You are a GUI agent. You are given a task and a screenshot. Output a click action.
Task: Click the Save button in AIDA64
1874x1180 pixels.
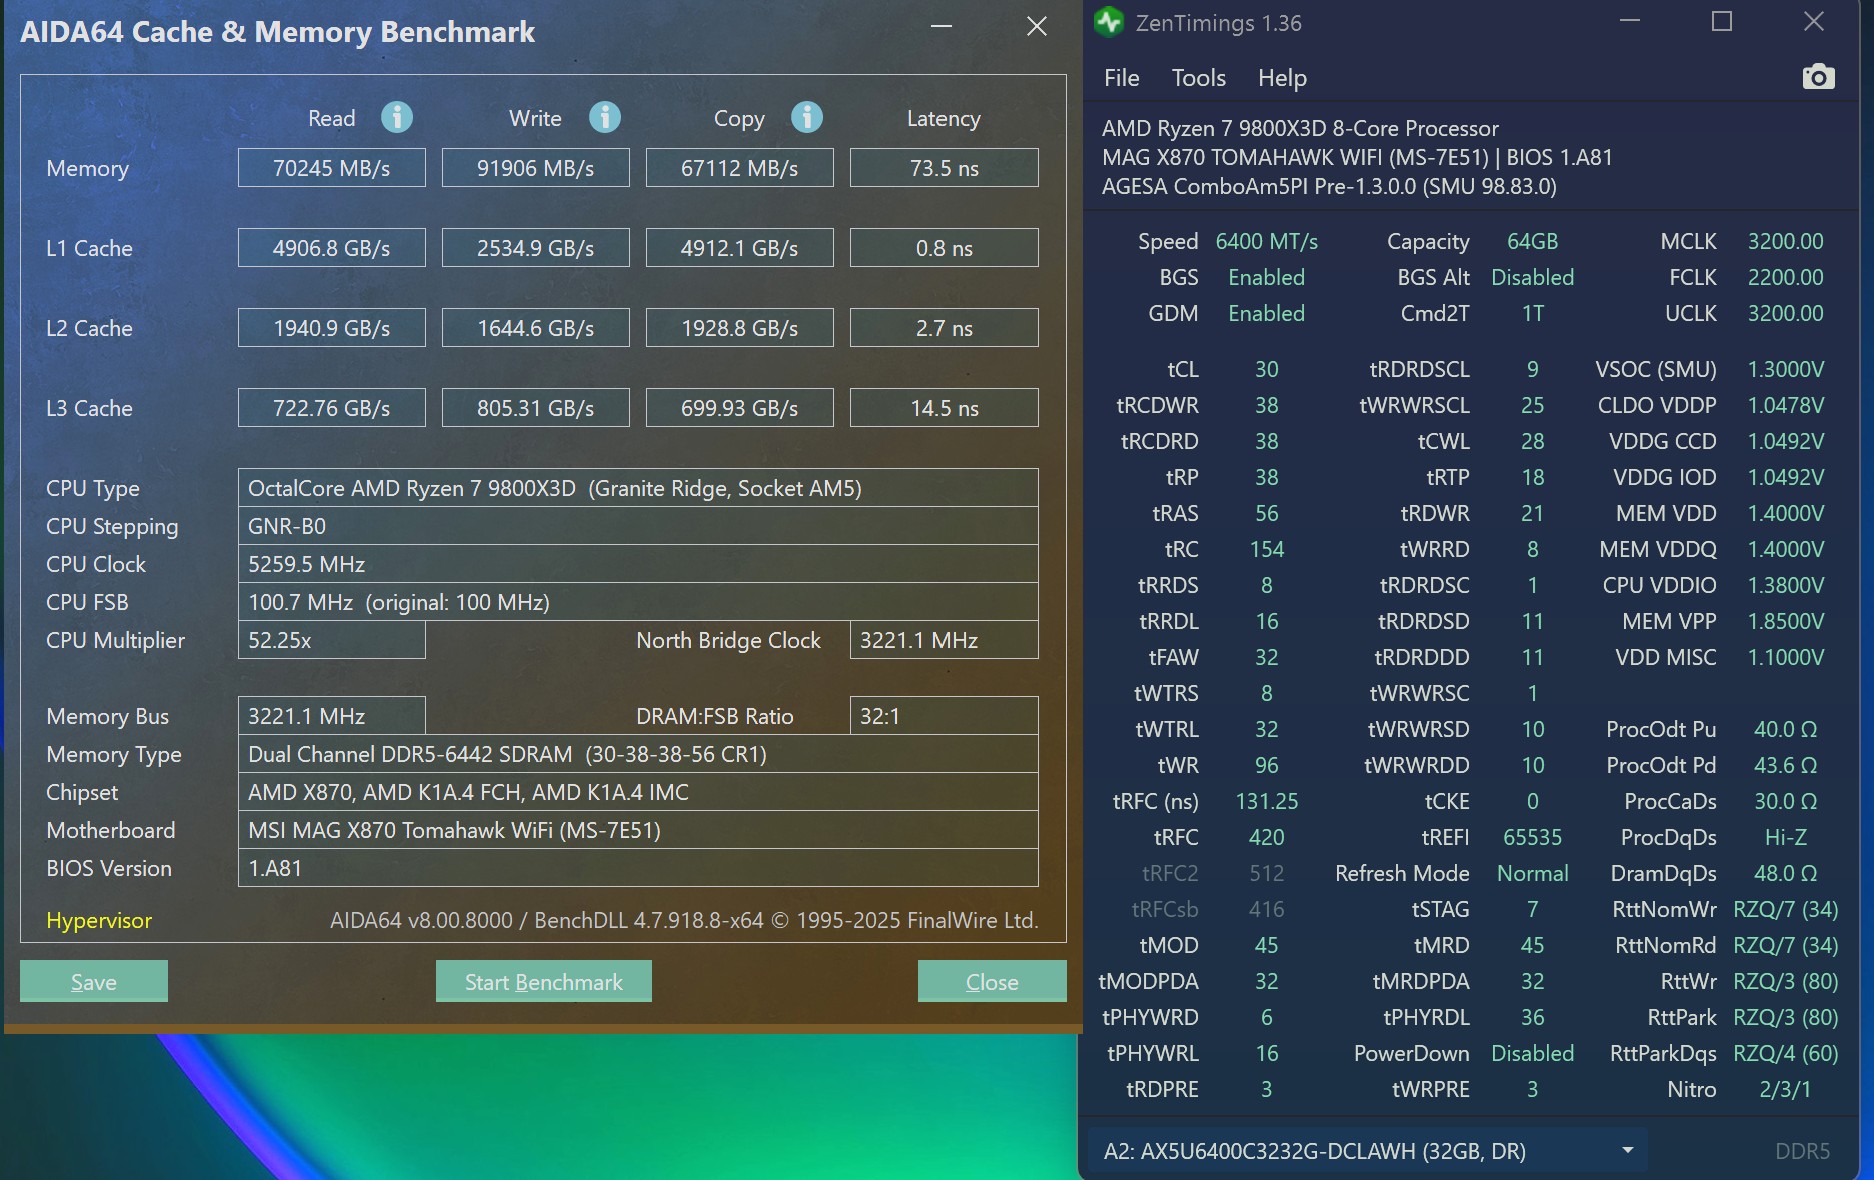coord(94,982)
